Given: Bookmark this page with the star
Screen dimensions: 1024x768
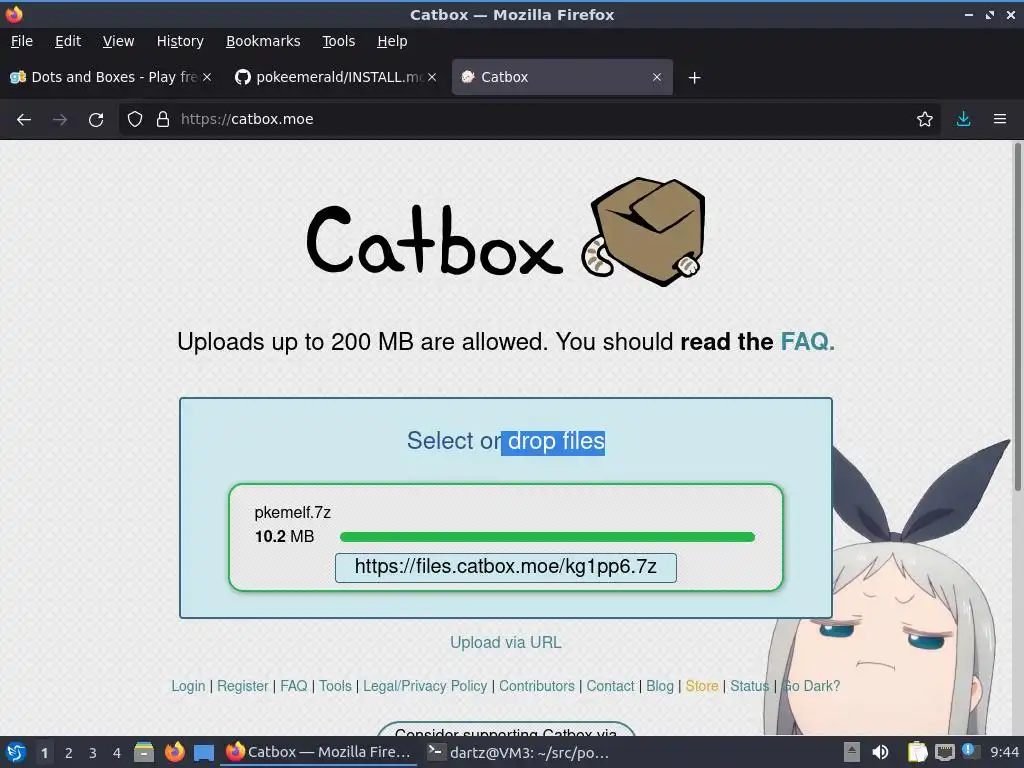Looking at the screenshot, I should 925,119.
